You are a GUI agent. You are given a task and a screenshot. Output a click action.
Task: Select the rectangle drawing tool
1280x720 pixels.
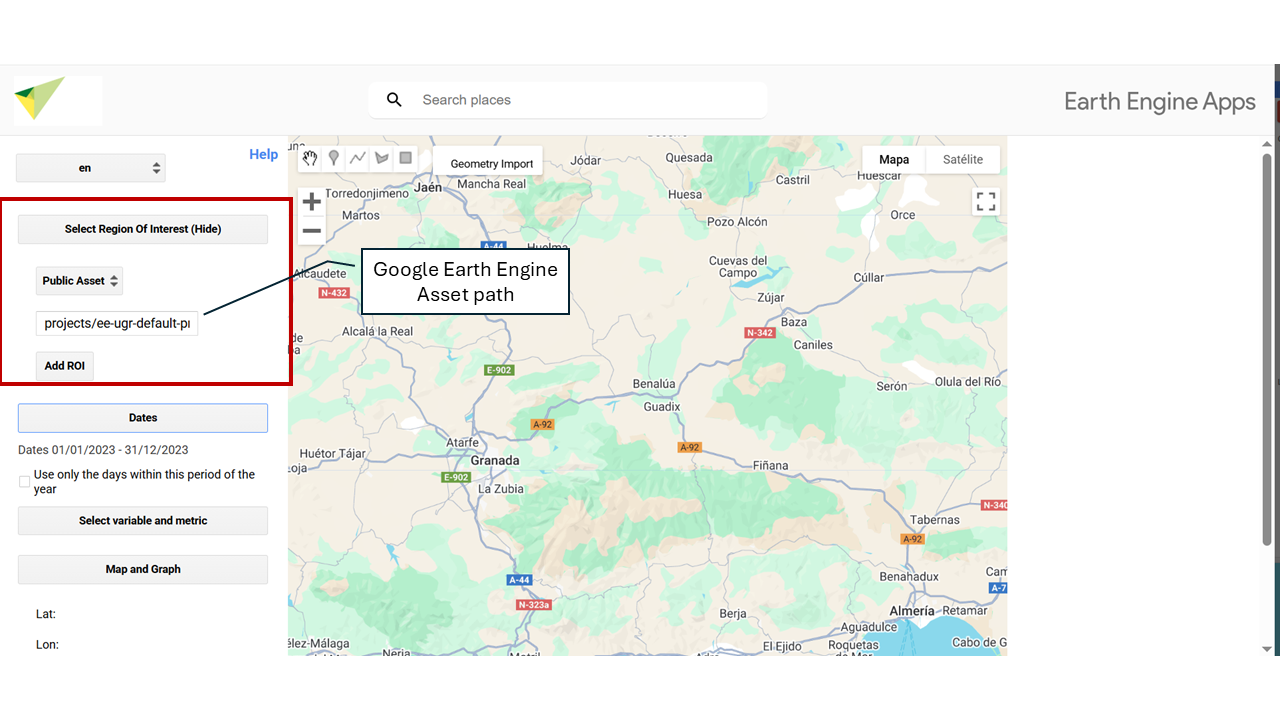tap(406, 158)
